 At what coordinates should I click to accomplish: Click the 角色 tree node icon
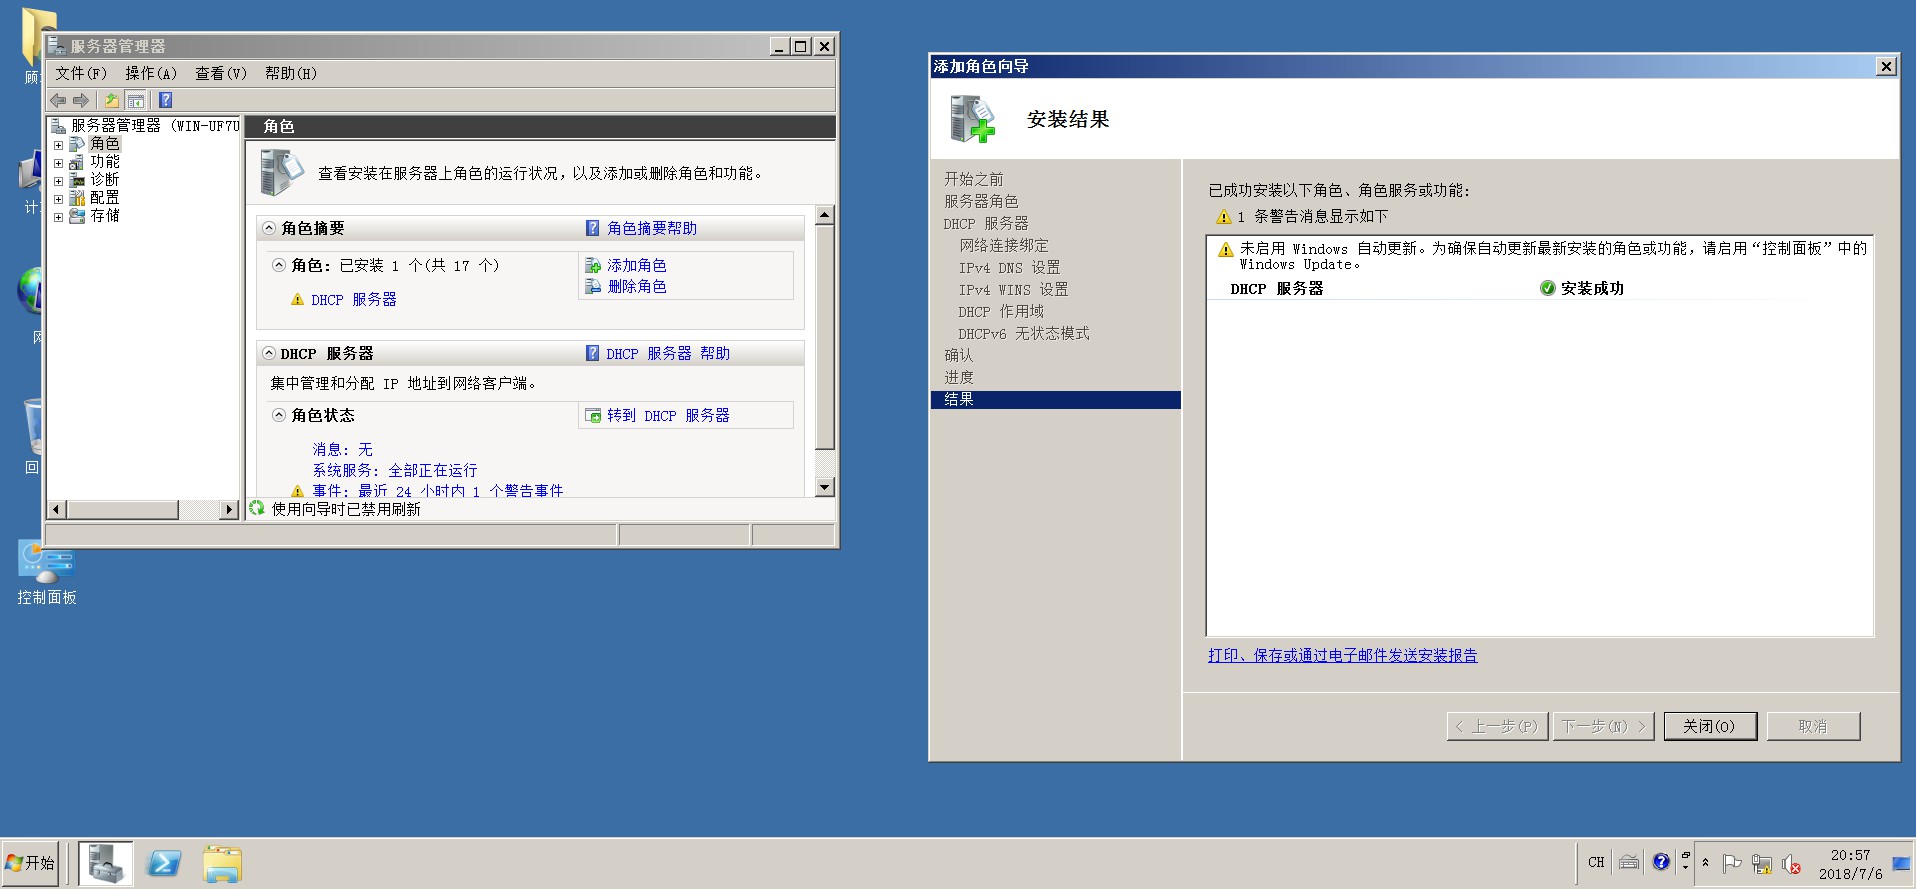pos(77,144)
